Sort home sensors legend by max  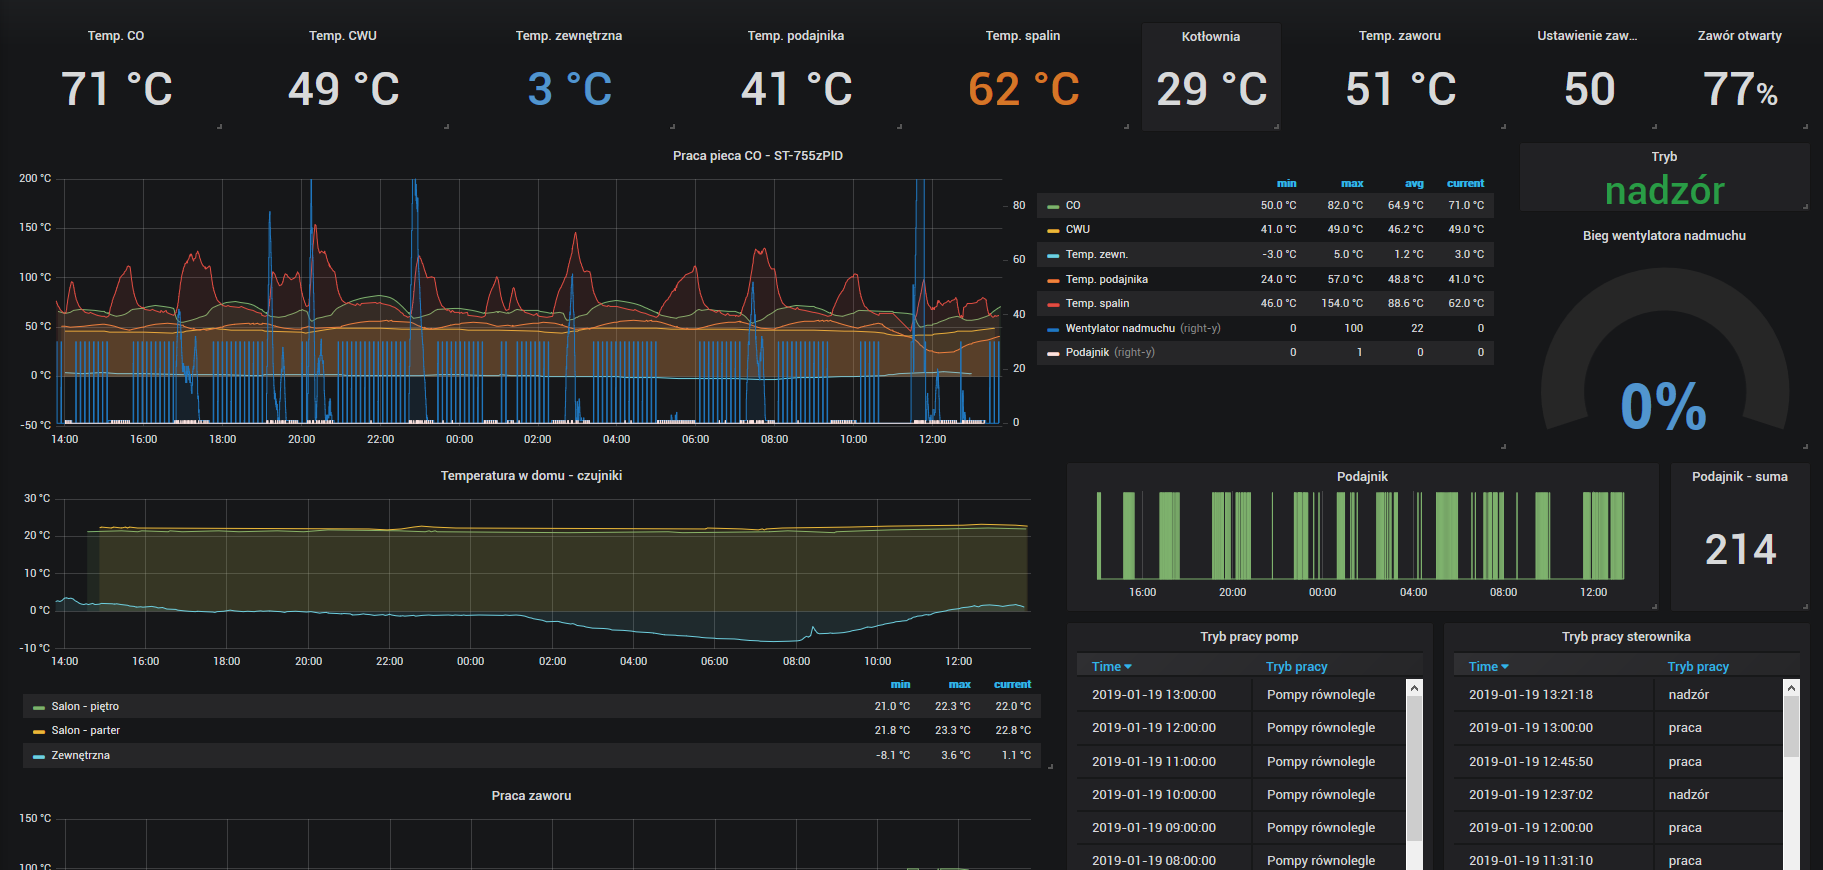click(x=960, y=685)
